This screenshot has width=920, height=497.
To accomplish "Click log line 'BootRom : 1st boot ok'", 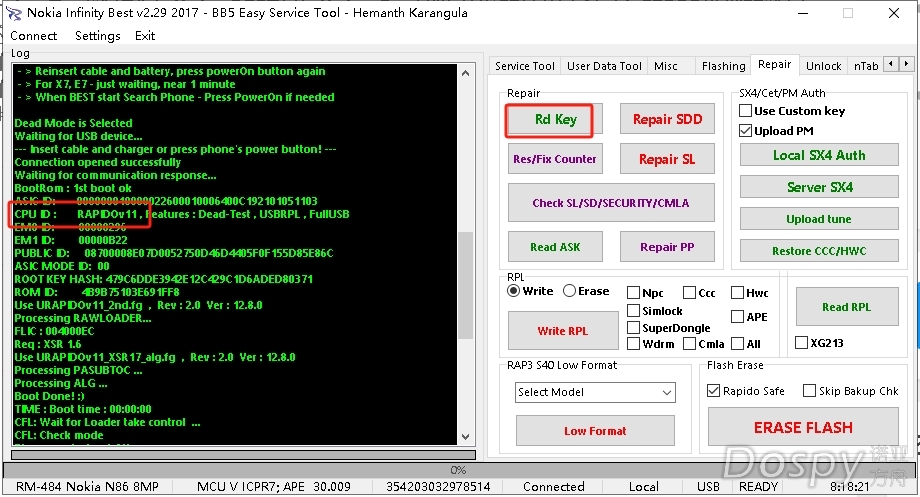I will [73, 188].
